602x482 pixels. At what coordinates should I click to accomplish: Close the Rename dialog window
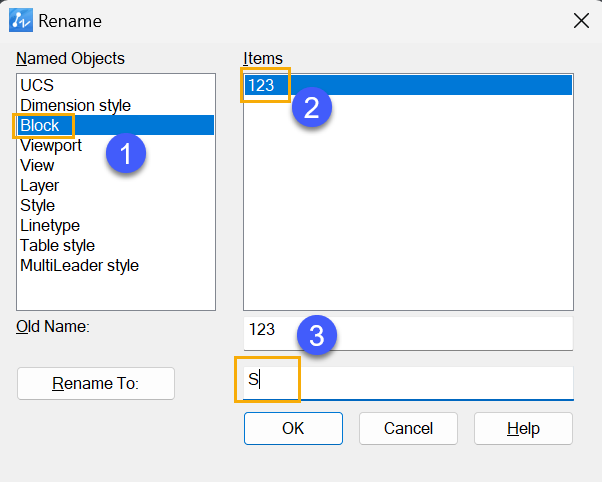581,20
